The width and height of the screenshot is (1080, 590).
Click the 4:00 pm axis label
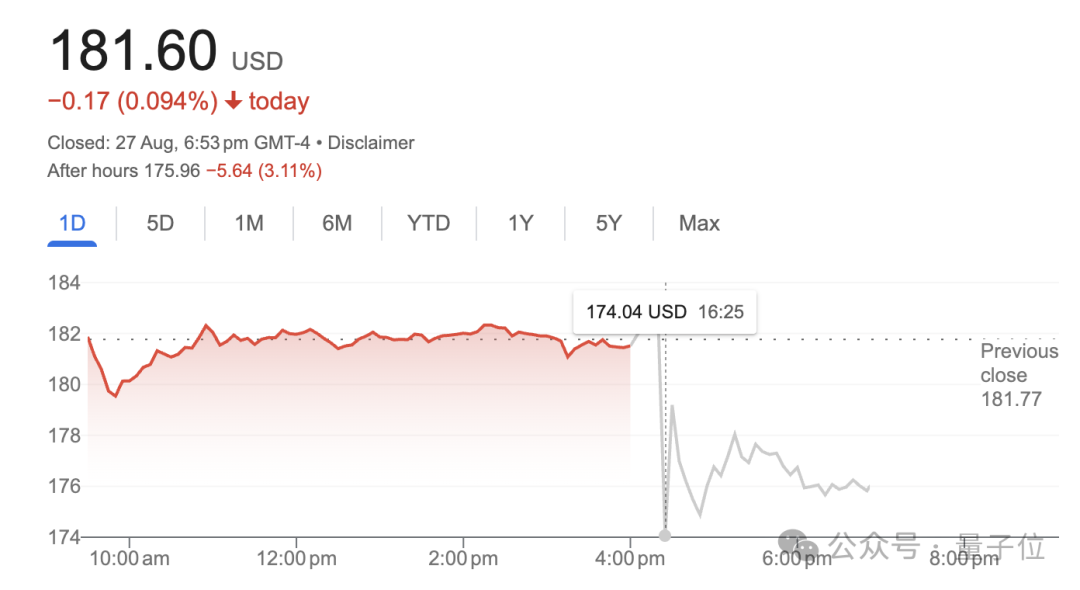click(630, 558)
